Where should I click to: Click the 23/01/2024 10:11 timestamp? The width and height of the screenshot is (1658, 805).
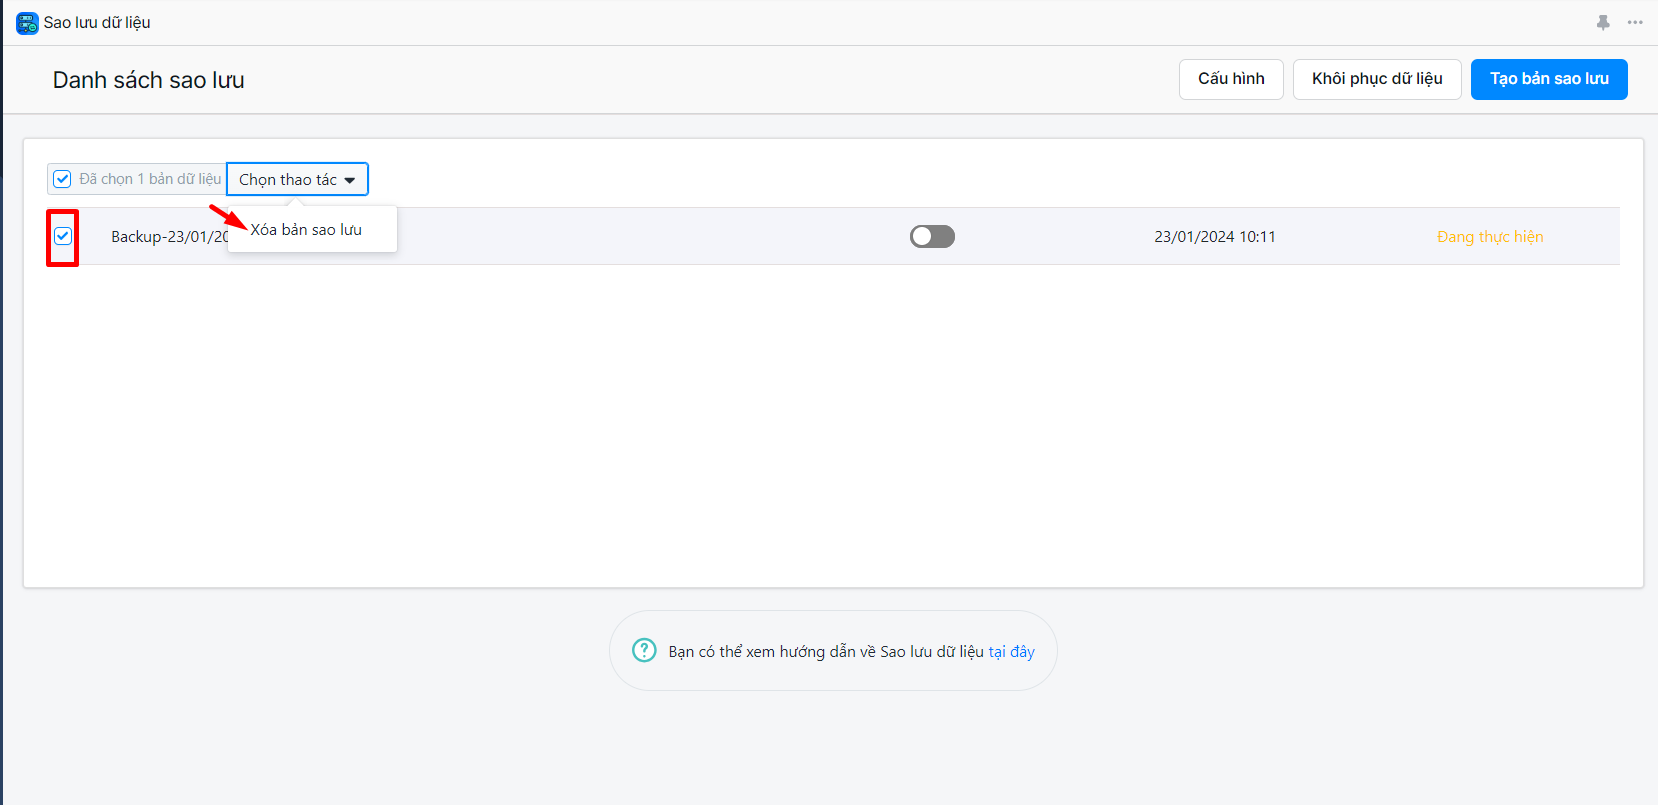1215,237
